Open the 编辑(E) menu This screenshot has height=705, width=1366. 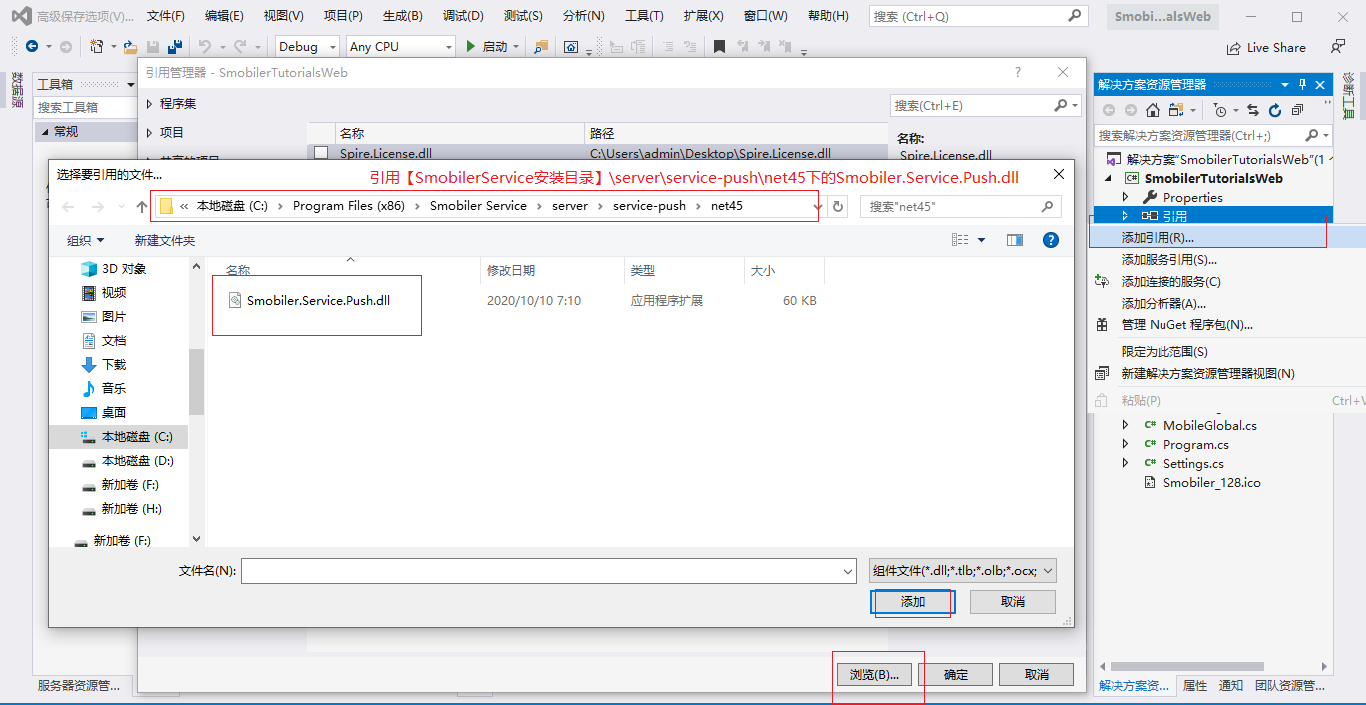pos(224,16)
